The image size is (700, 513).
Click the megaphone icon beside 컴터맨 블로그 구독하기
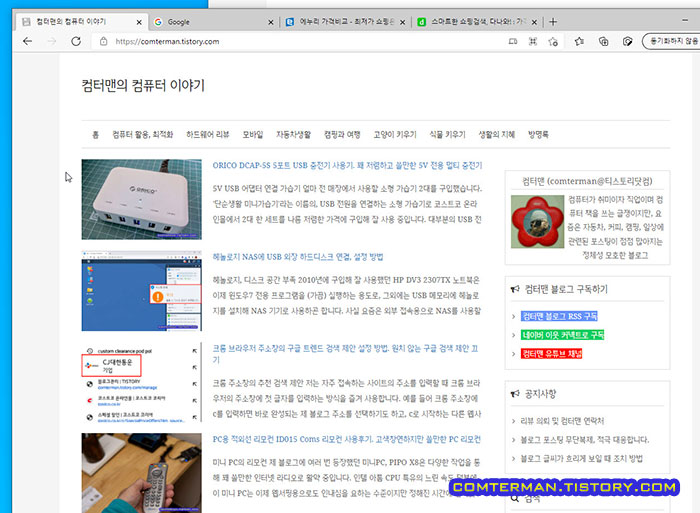tap(515, 289)
